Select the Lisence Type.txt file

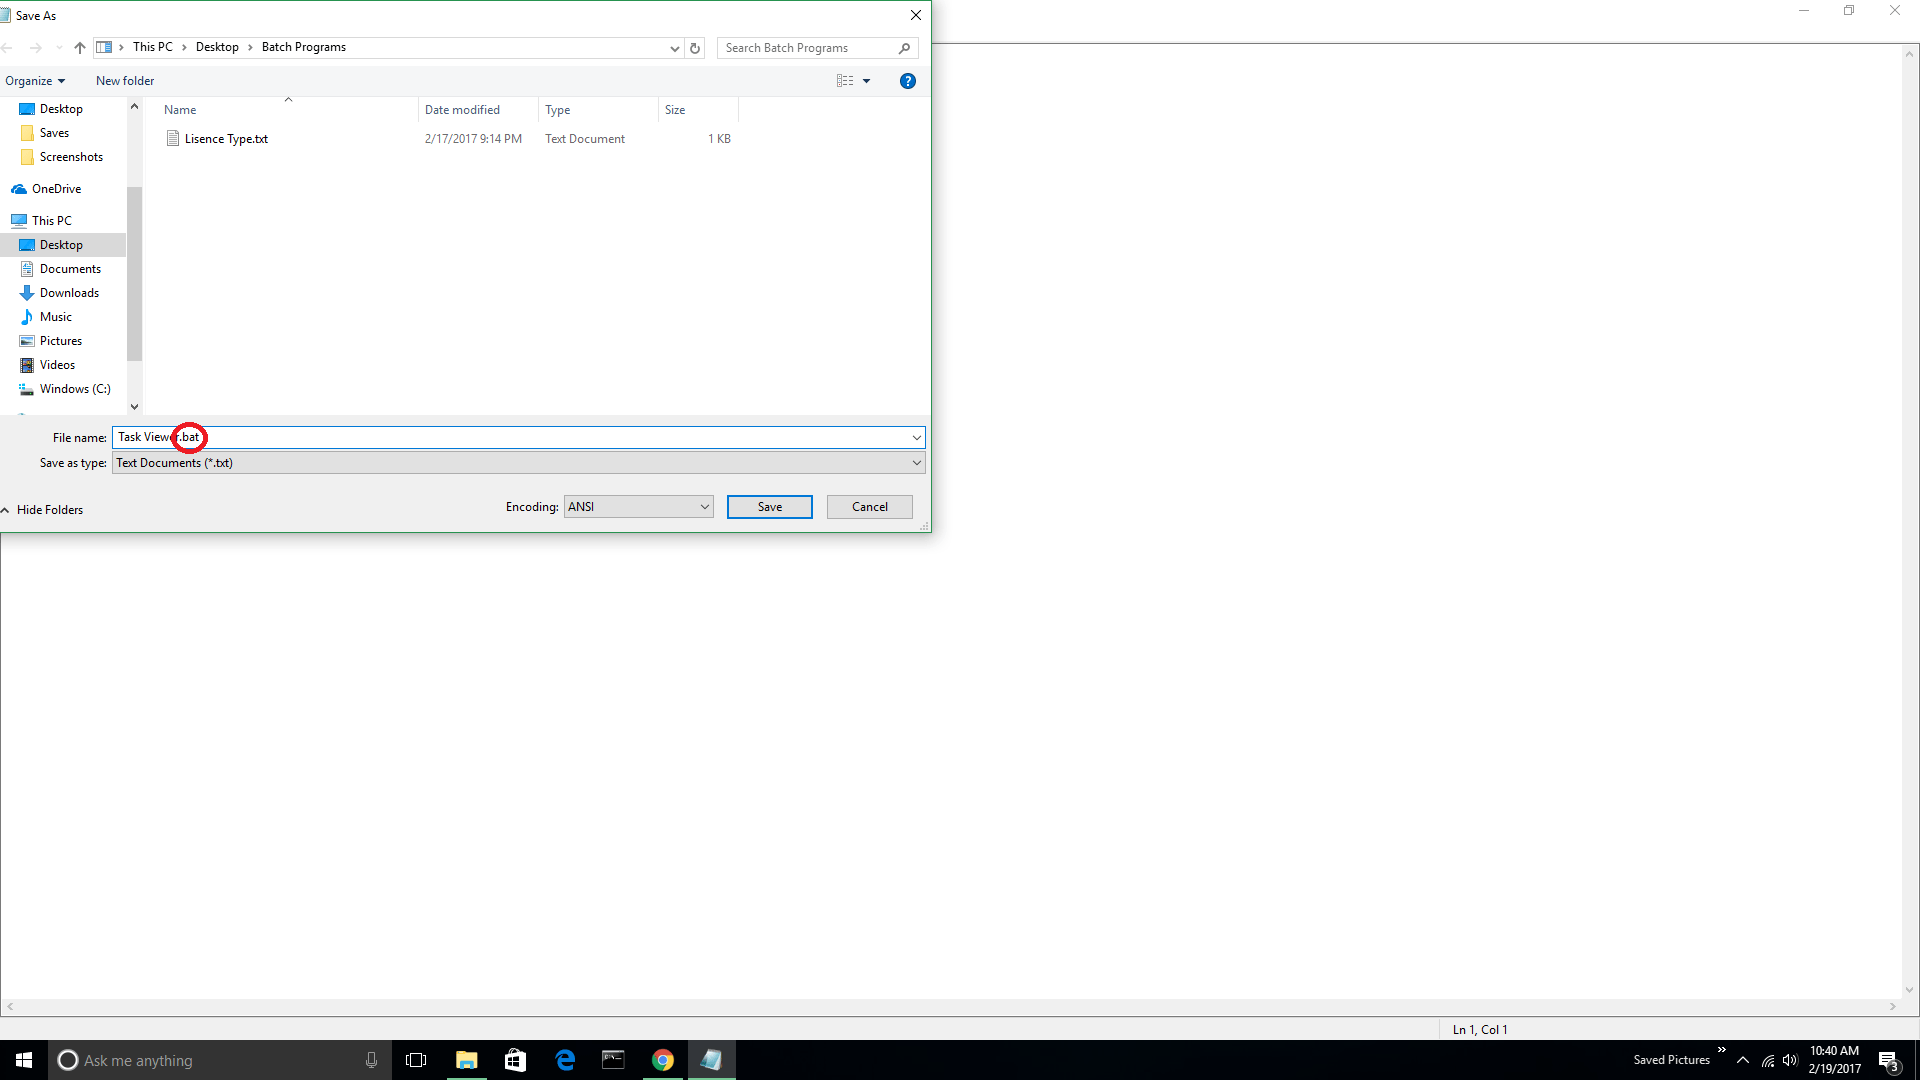[226, 138]
